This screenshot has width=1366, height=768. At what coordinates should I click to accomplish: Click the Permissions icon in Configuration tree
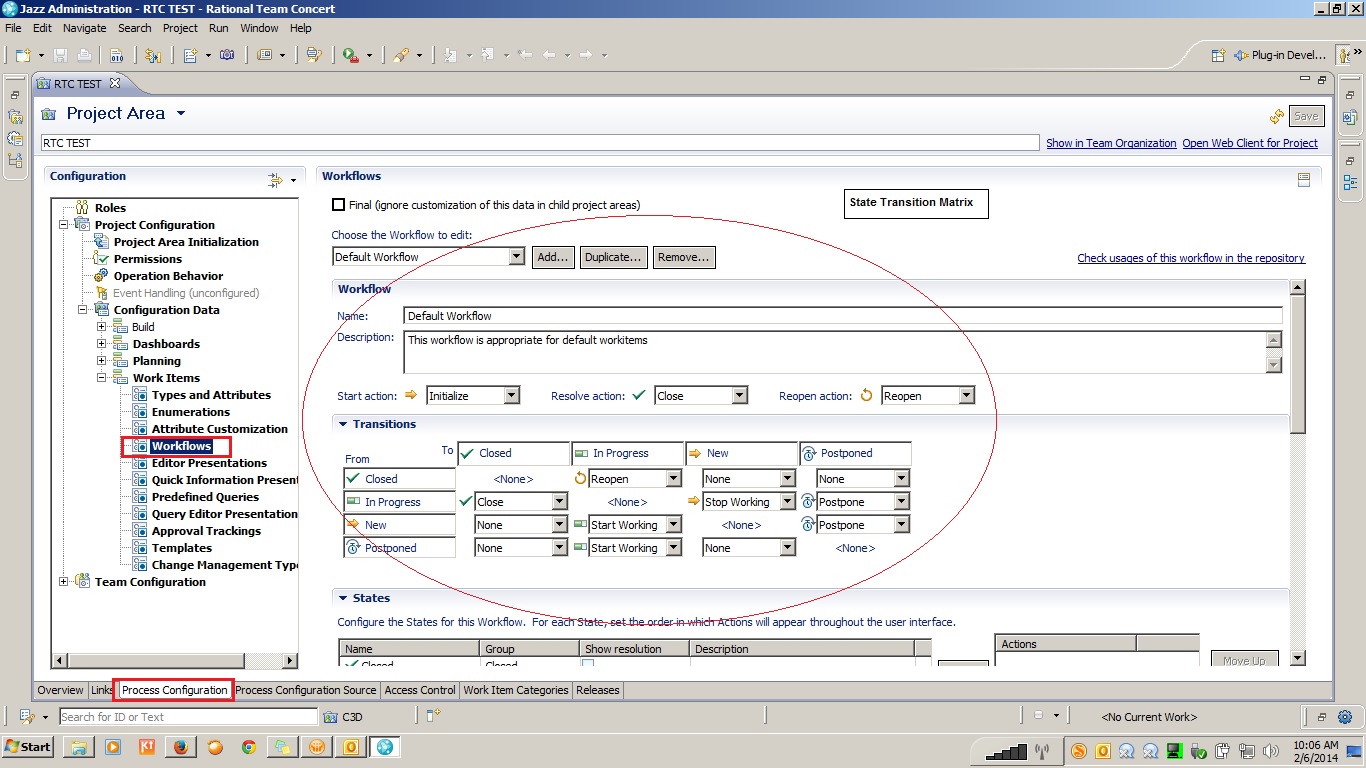click(x=102, y=259)
